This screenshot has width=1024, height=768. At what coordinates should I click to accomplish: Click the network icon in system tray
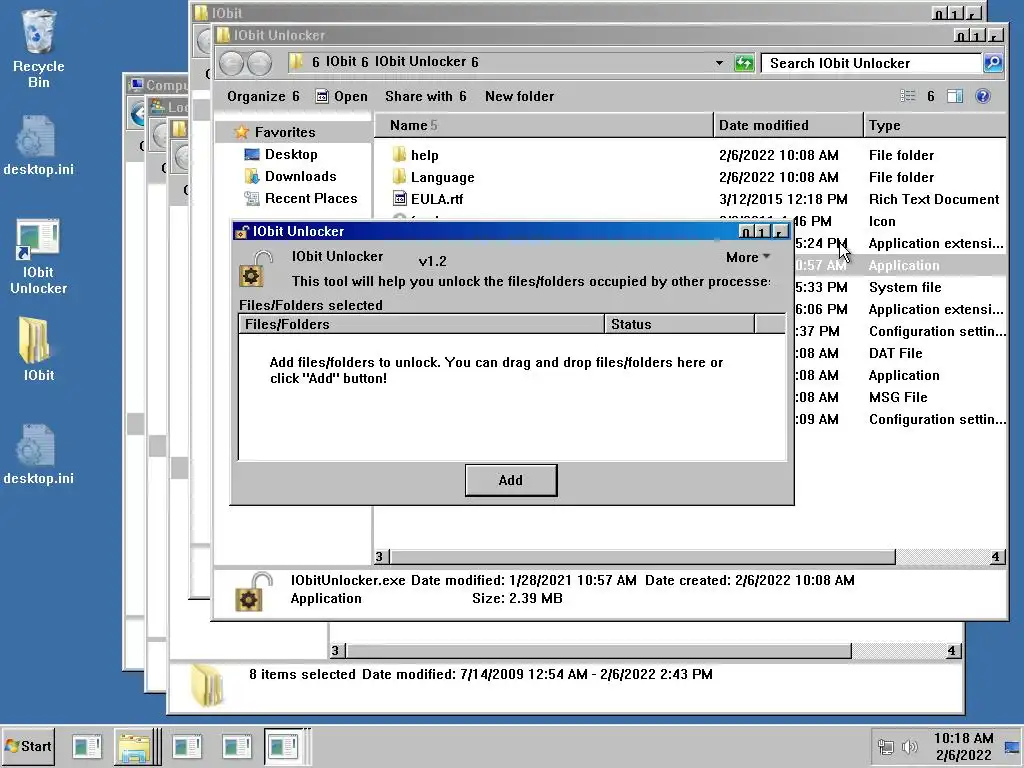click(886, 746)
